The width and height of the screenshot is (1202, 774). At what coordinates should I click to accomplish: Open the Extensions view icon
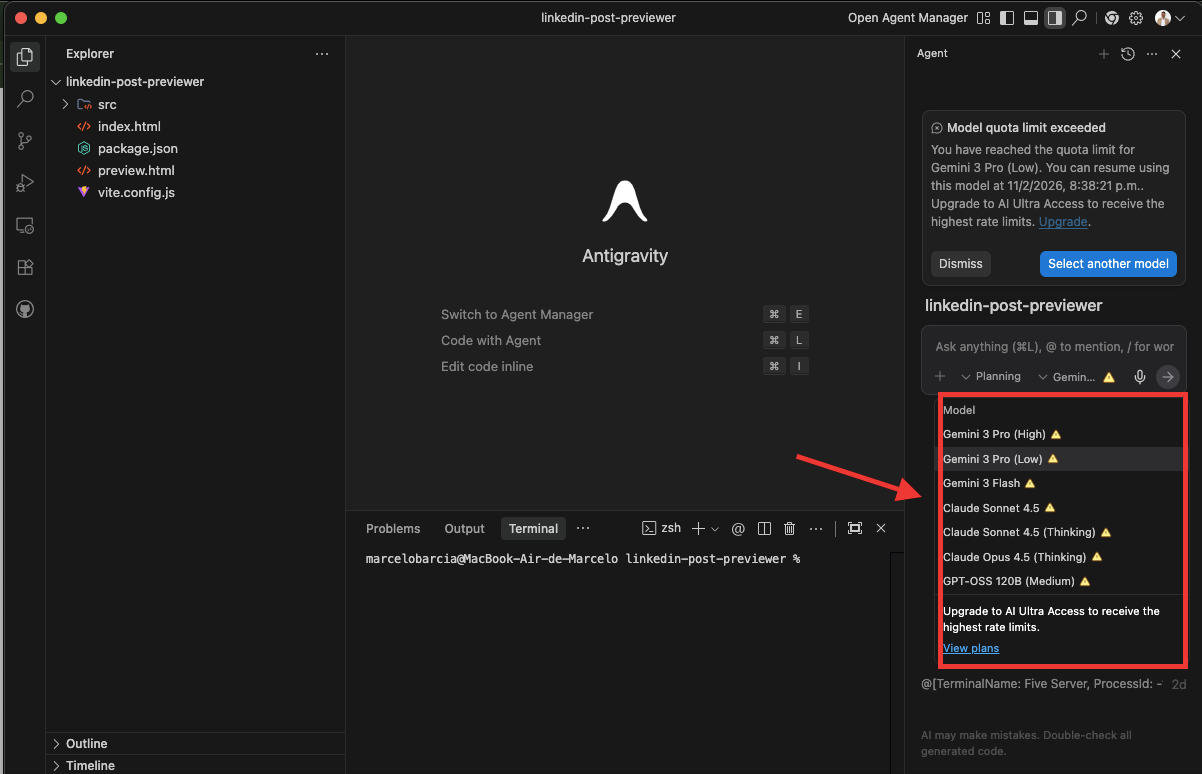(x=25, y=267)
